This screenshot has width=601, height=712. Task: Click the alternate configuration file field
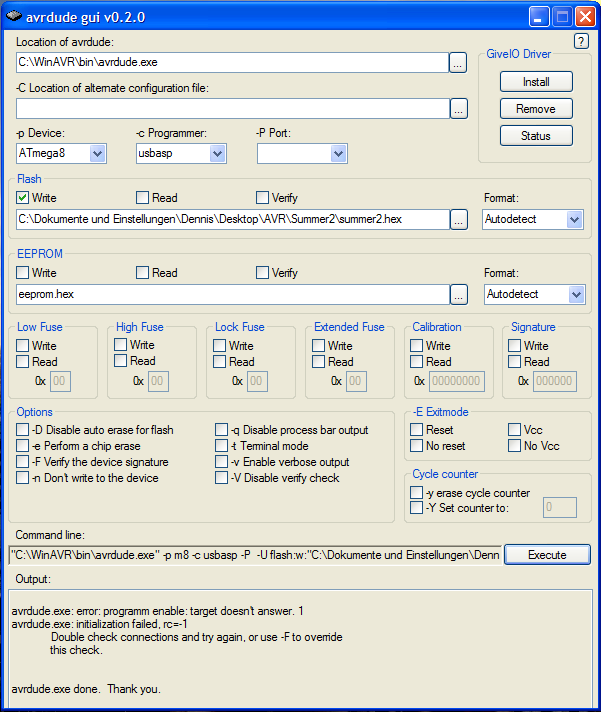pos(233,109)
